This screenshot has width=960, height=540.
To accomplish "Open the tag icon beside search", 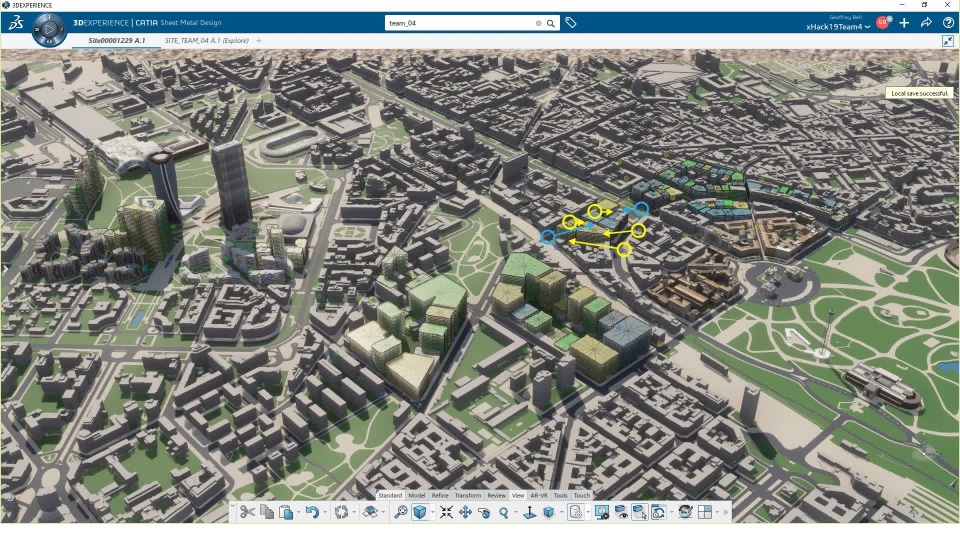I will click(571, 22).
